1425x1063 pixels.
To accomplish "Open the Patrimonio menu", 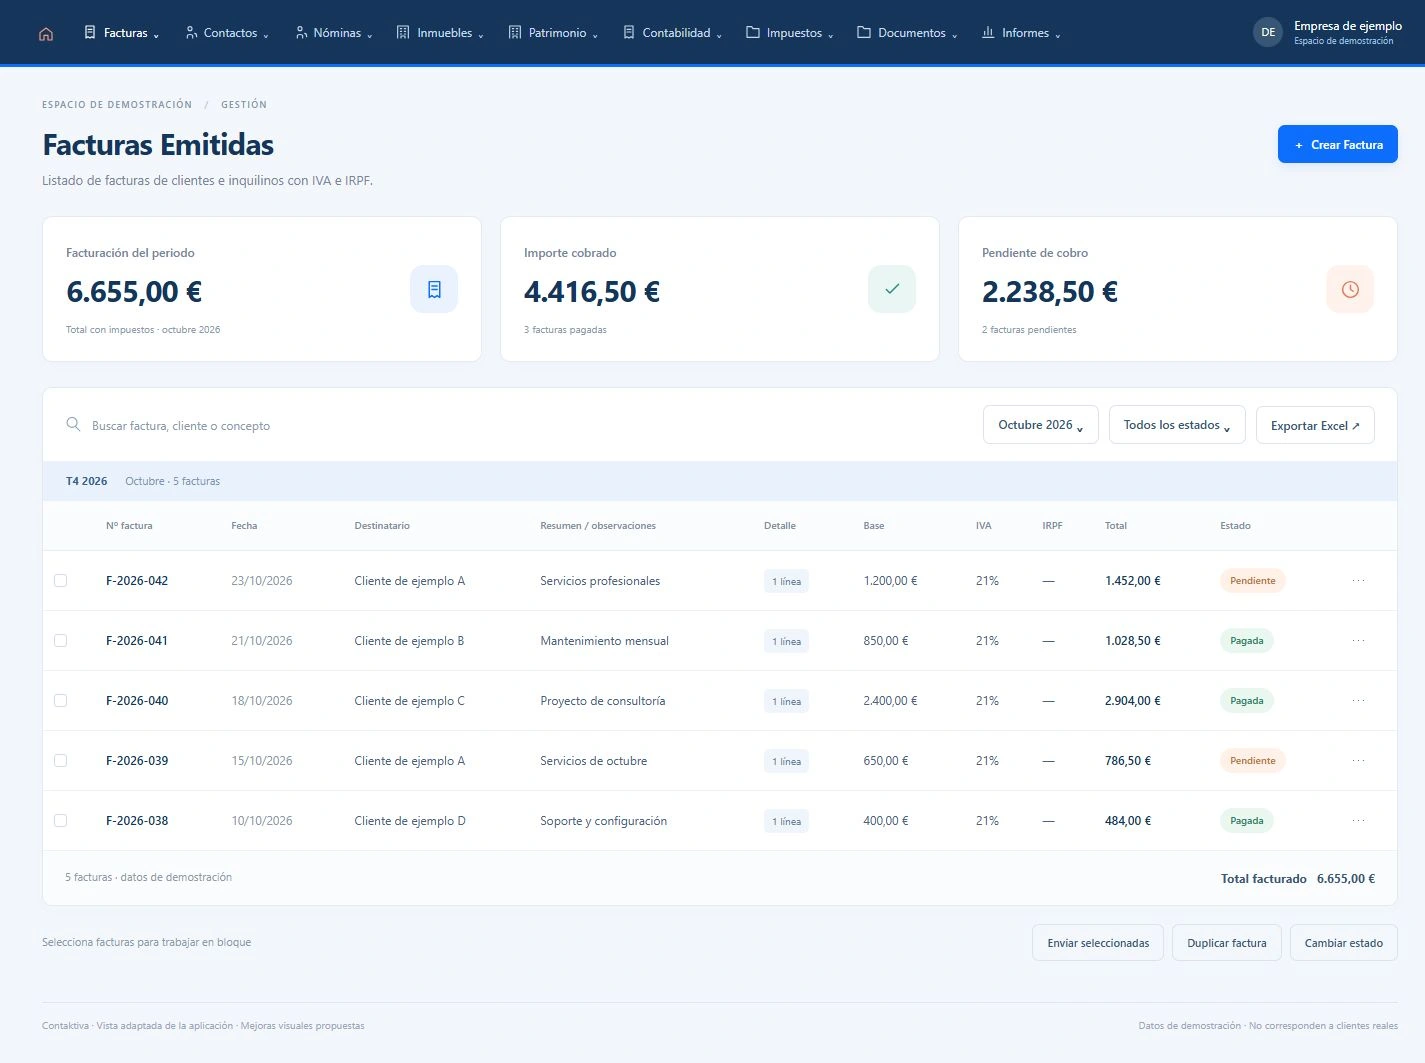I will [x=553, y=33].
